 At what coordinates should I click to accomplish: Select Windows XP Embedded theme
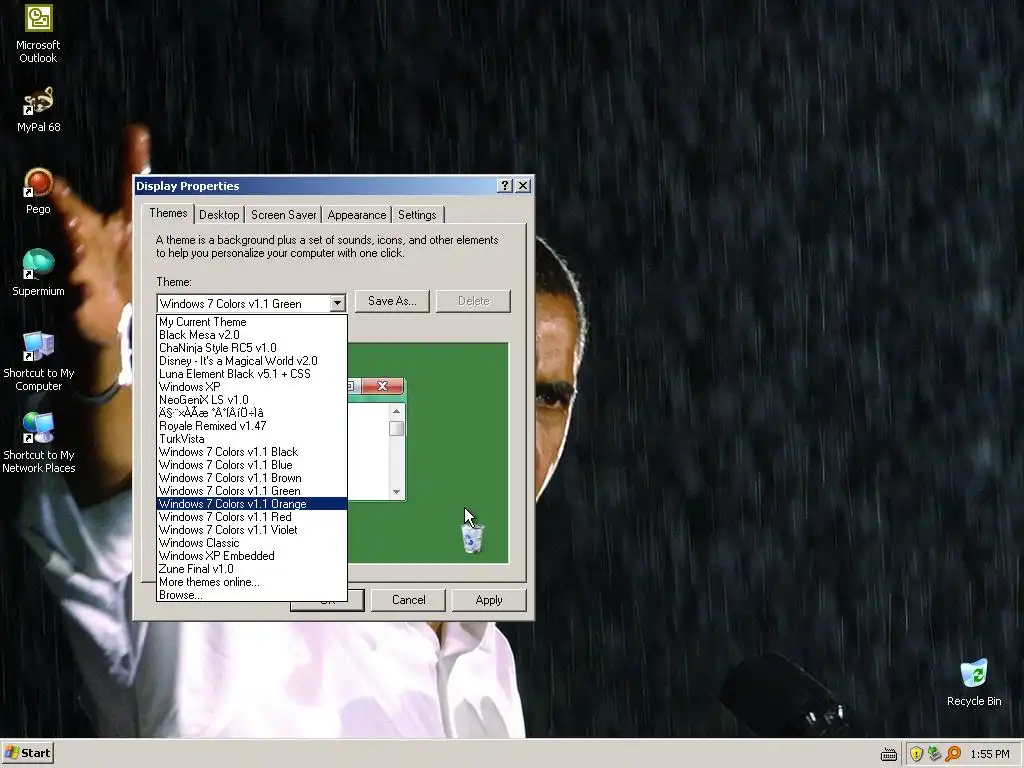[x=251, y=556]
